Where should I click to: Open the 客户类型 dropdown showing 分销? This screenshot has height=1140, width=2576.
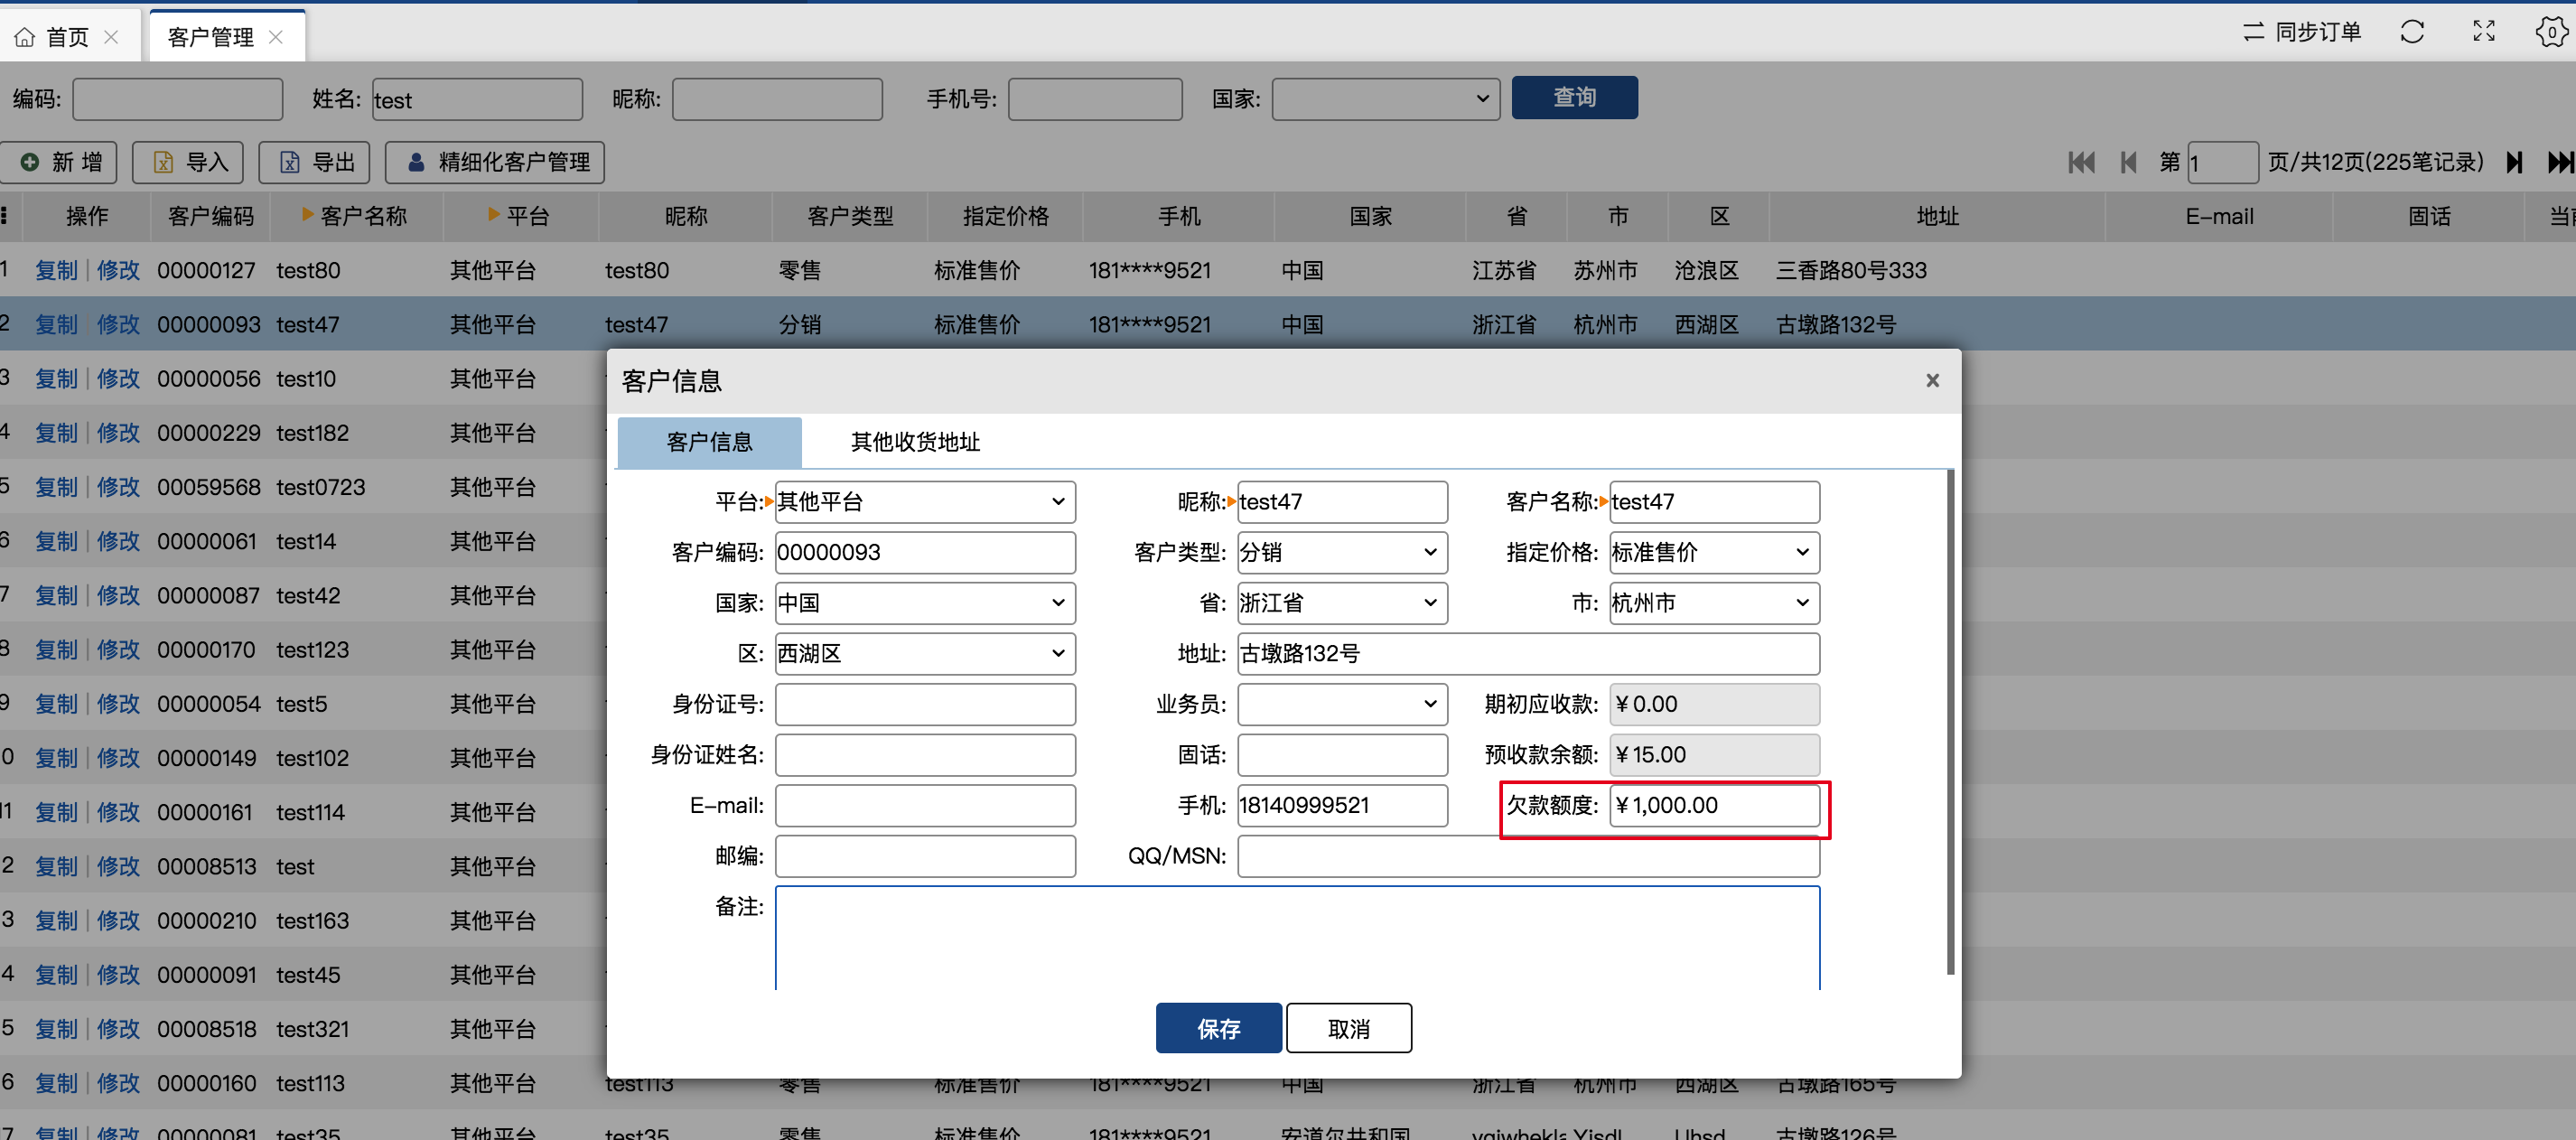point(1342,553)
